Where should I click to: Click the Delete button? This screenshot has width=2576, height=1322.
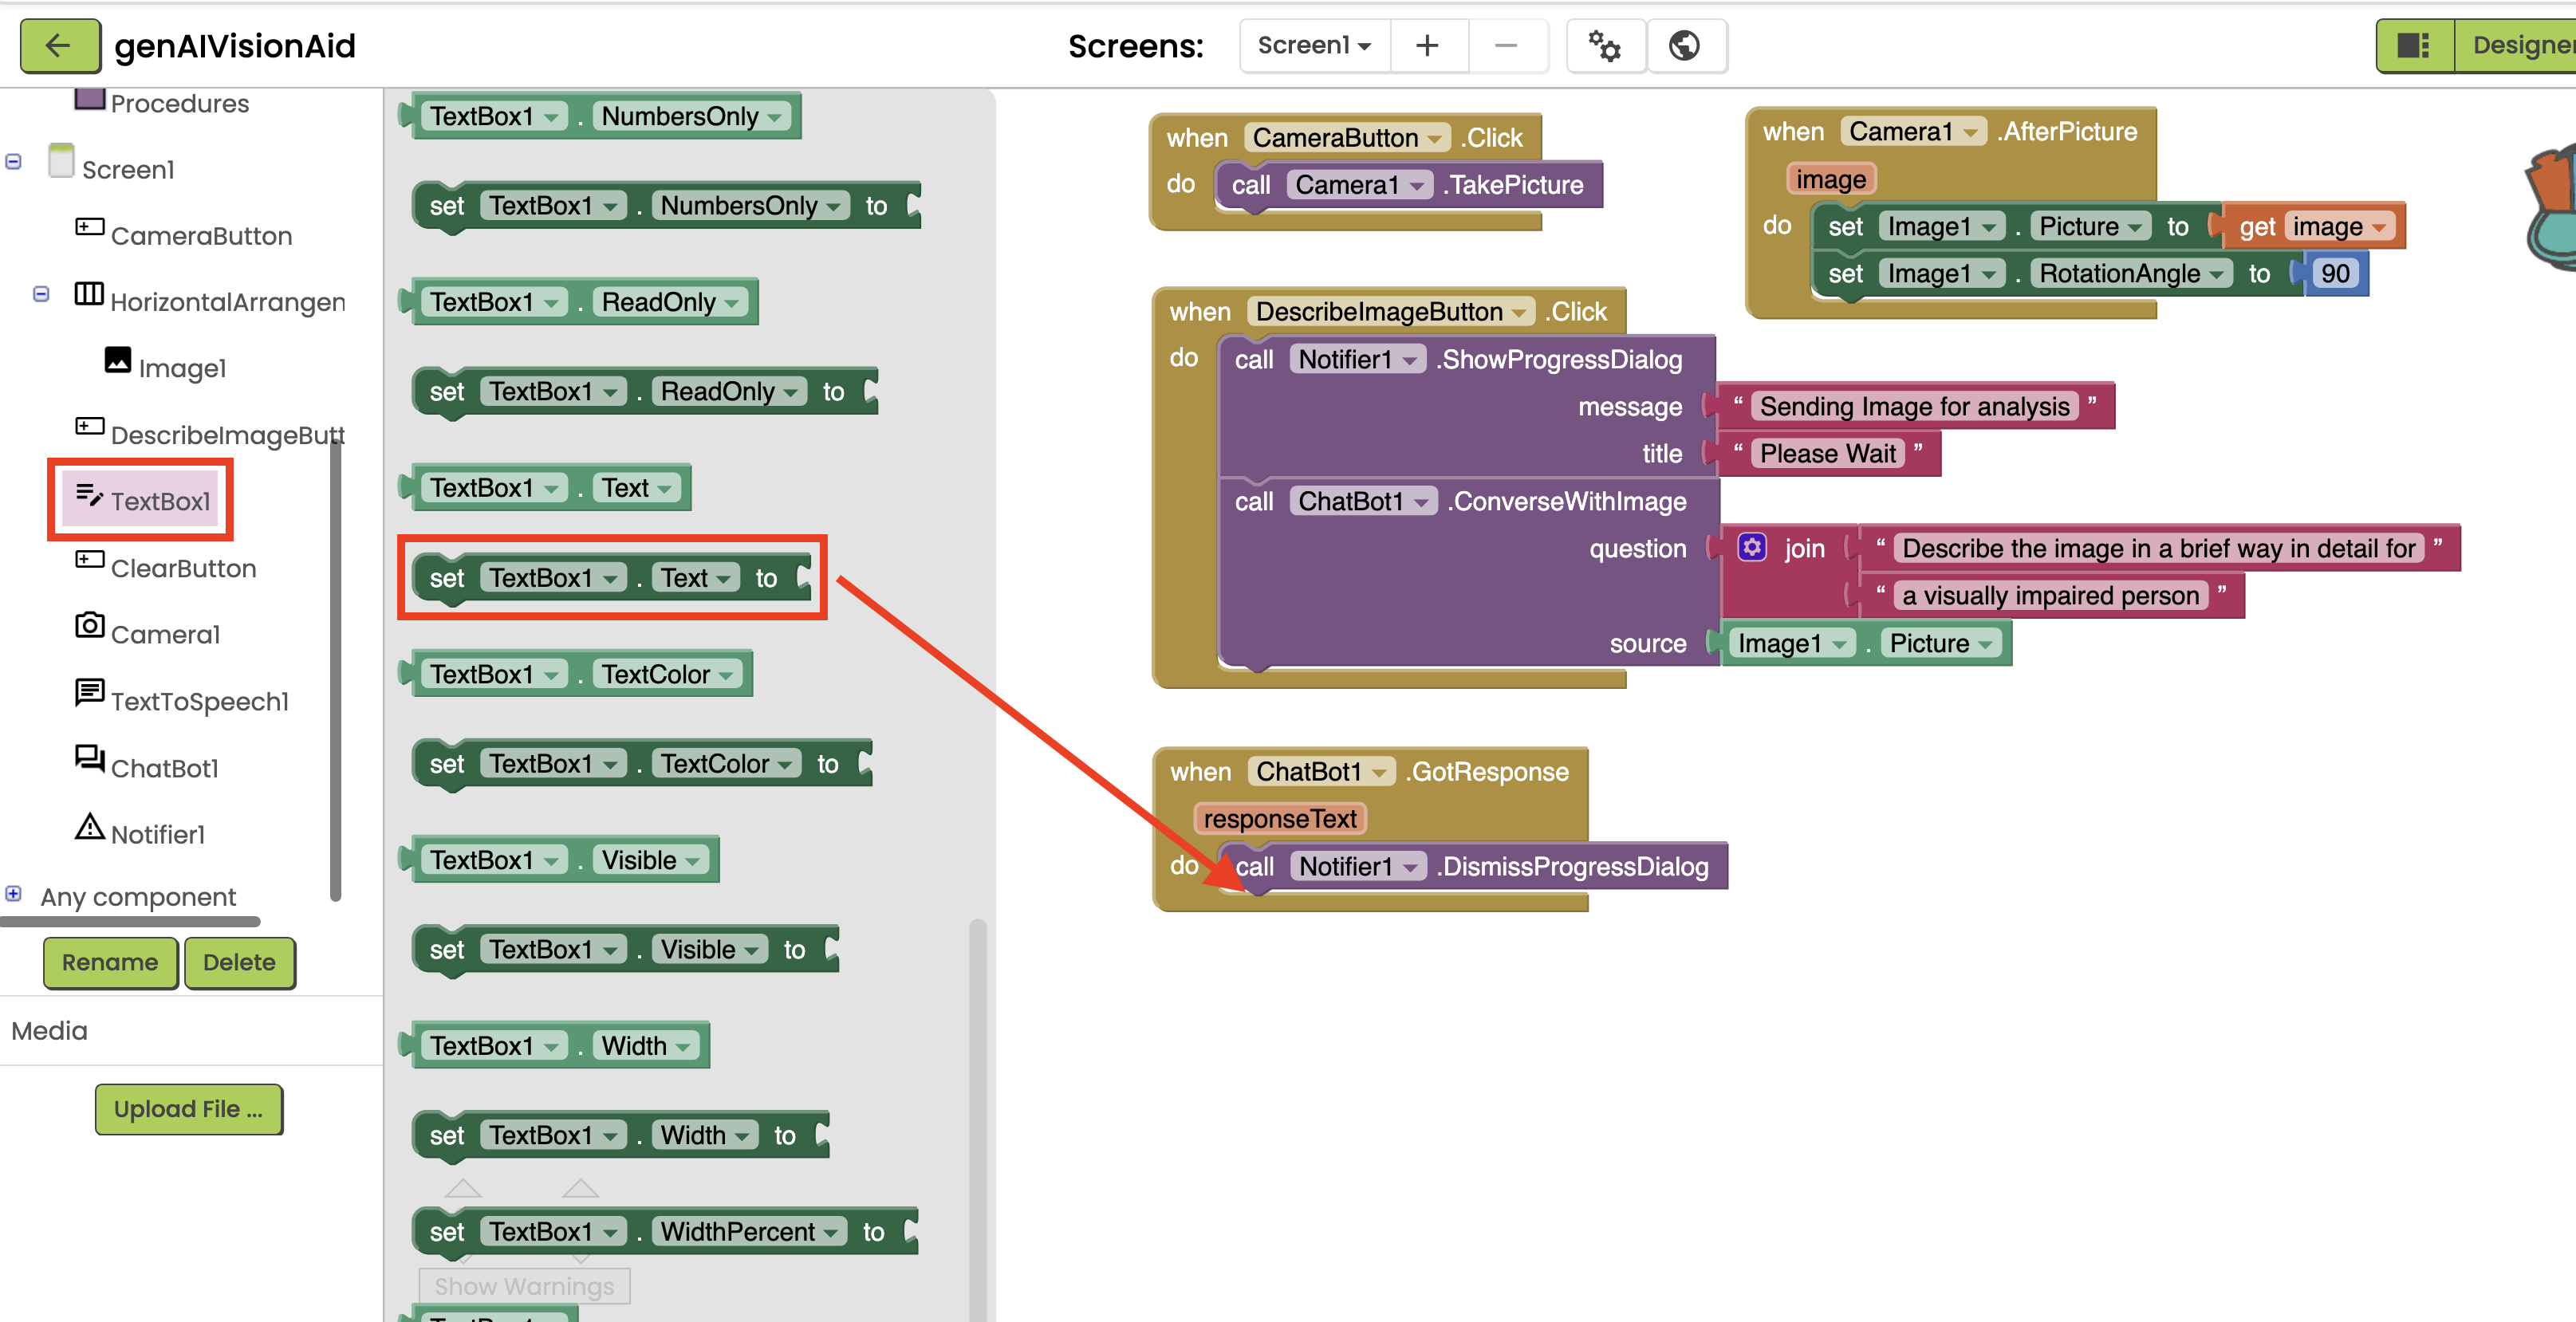pyautogui.click(x=239, y=962)
